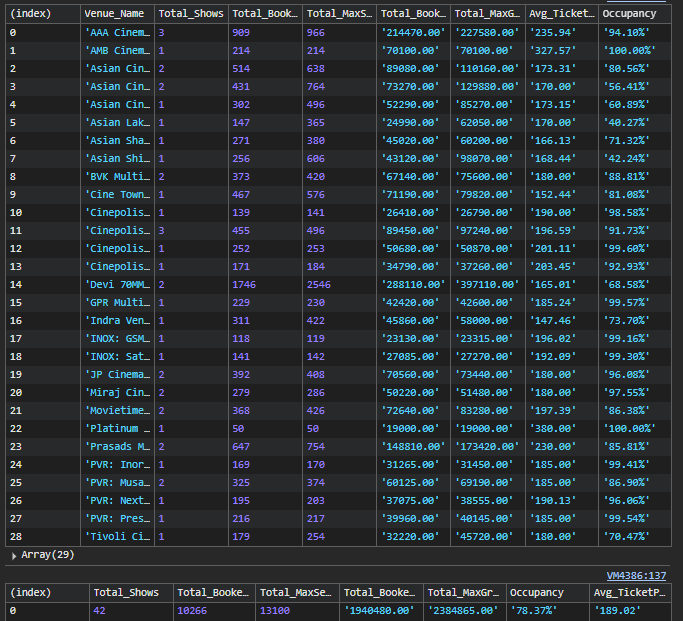Click the 966 max seats value
683x621 pixels.
coord(315,33)
